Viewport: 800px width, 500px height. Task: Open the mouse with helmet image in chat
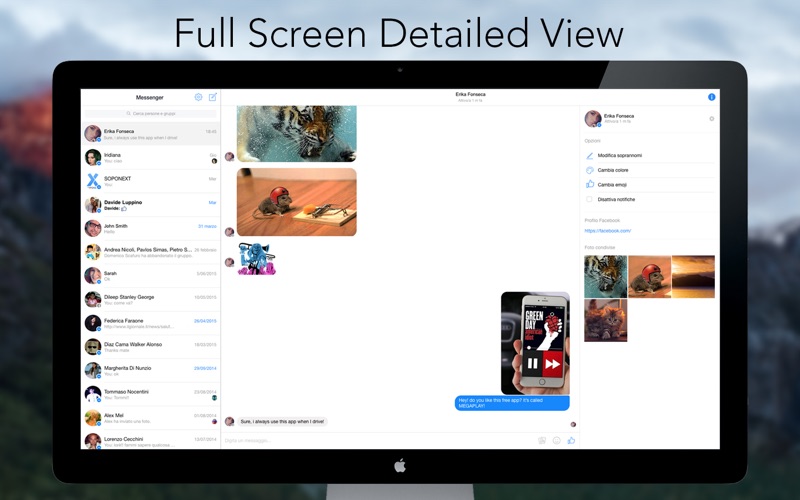(296, 202)
